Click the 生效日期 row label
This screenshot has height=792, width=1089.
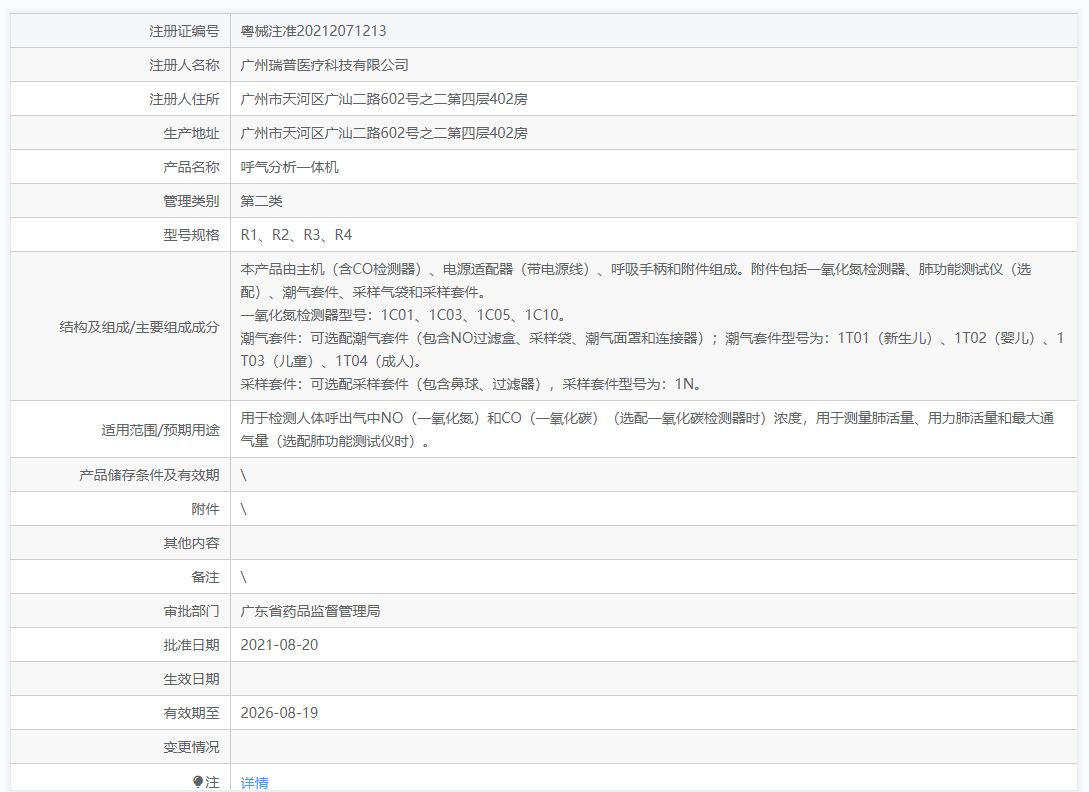coord(191,679)
